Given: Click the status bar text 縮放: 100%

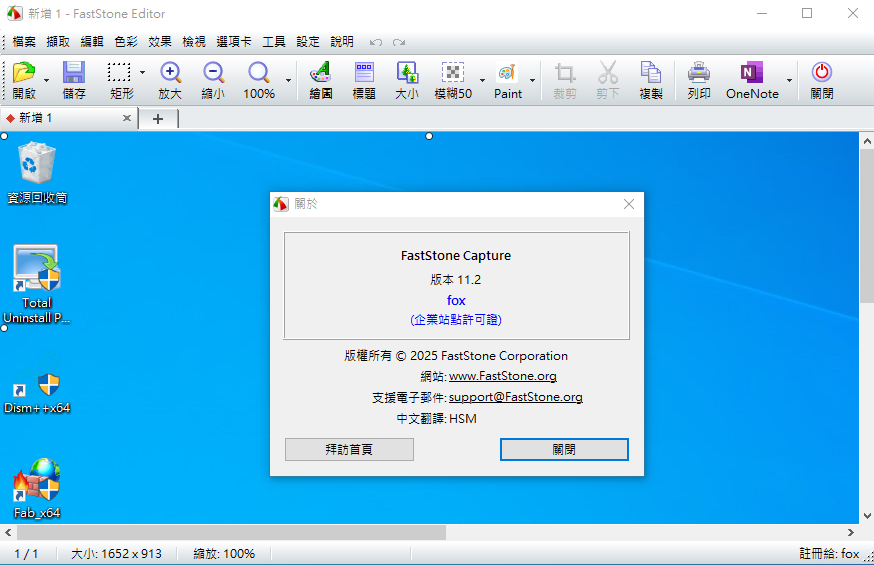Looking at the screenshot, I should tap(224, 553).
